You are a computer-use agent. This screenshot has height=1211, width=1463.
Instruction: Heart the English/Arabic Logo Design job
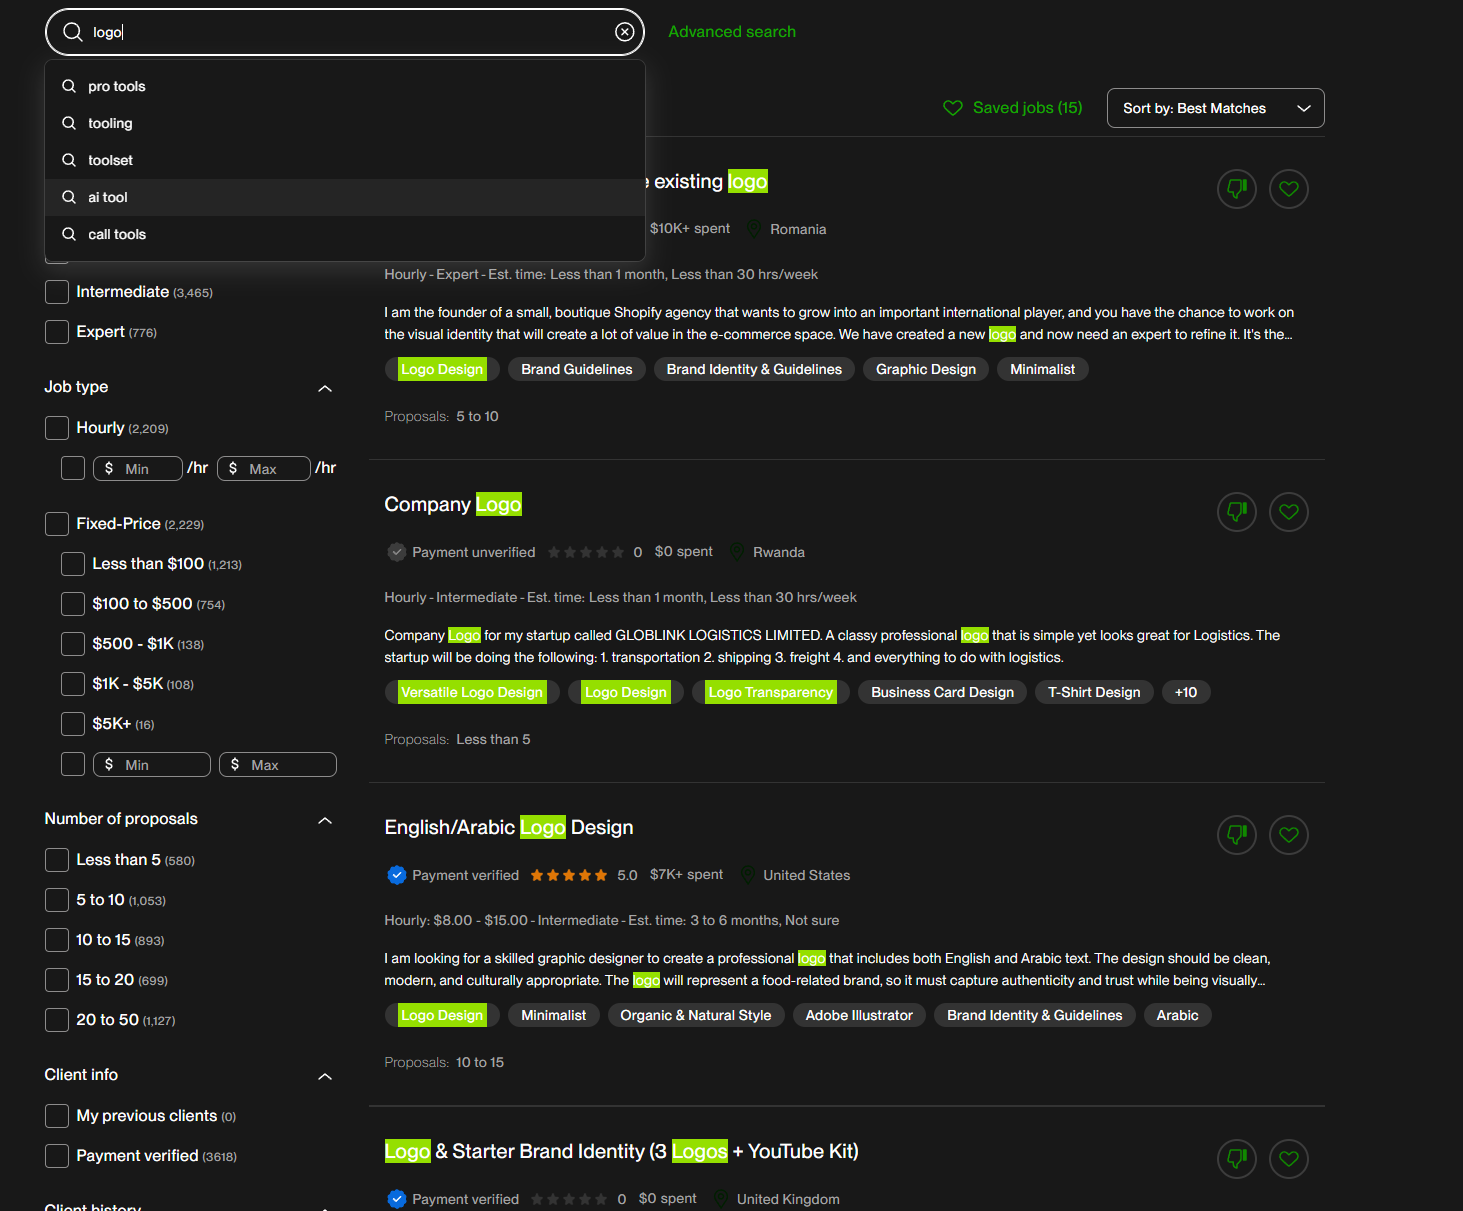click(1288, 835)
